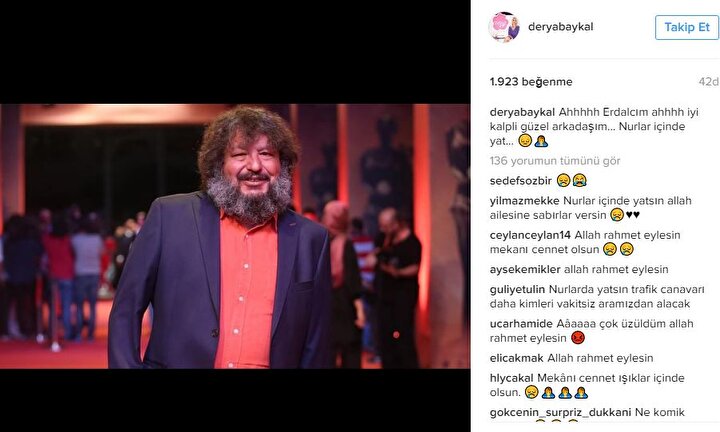Expand all comments via 136 yorumun tümünü gör
Image resolution: width=720 pixels, height=432 pixels.
tap(555, 161)
